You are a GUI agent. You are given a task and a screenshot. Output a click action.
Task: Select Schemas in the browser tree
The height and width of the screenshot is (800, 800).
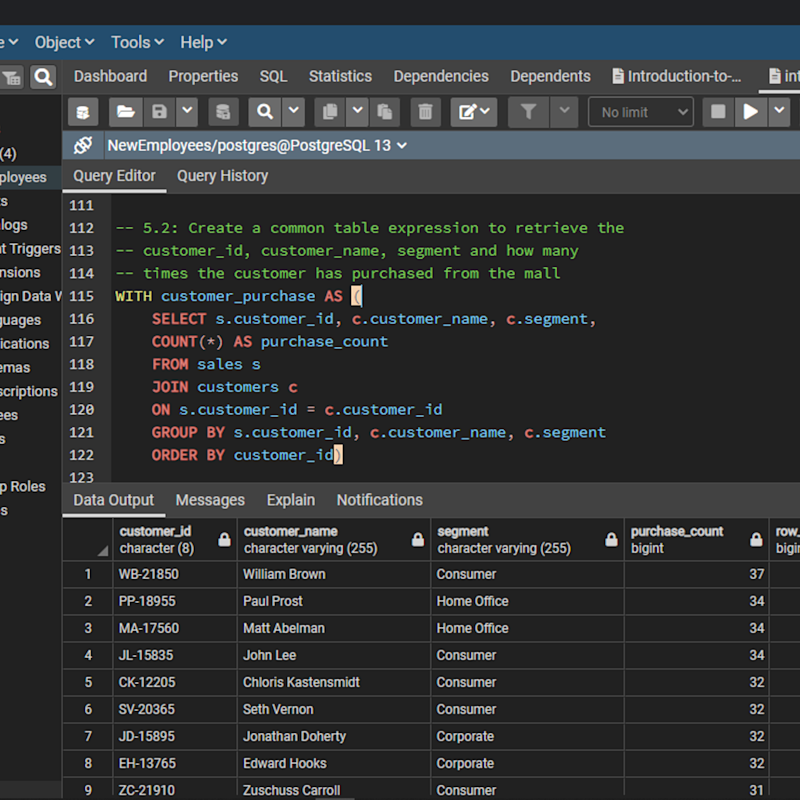click(x=24, y=368)
